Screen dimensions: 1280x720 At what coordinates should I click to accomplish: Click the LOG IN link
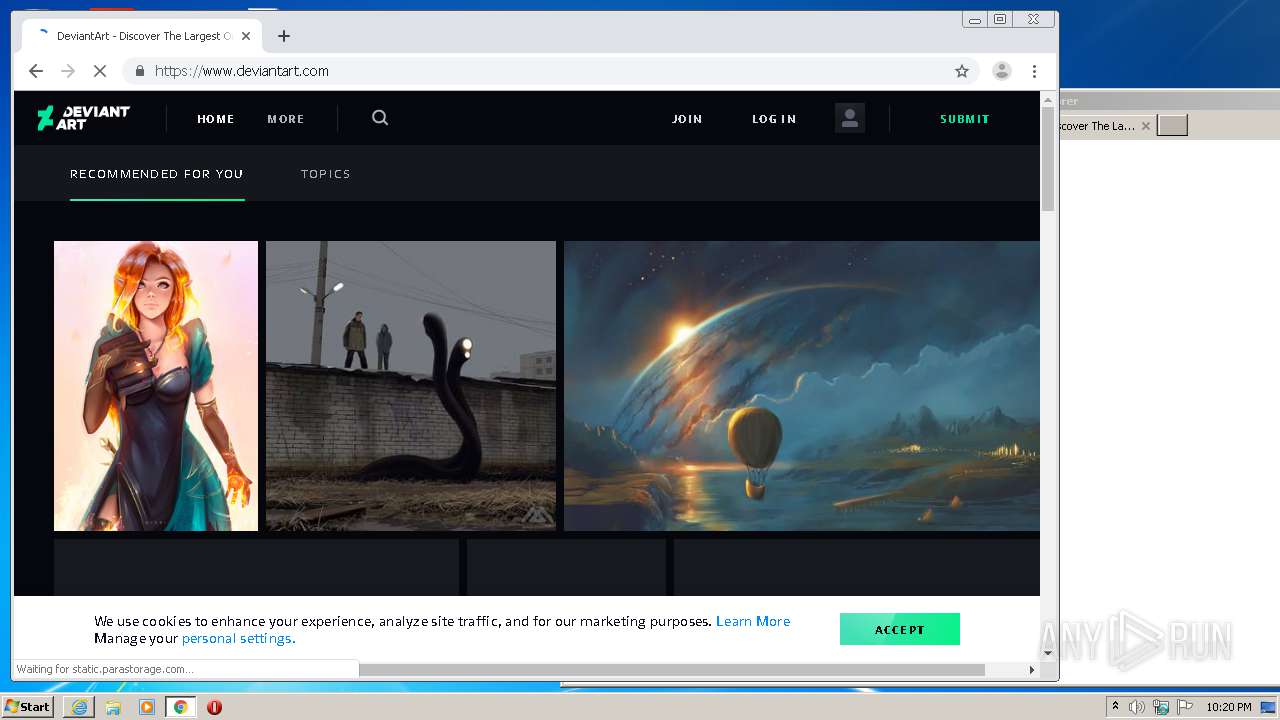pos(774,119)
